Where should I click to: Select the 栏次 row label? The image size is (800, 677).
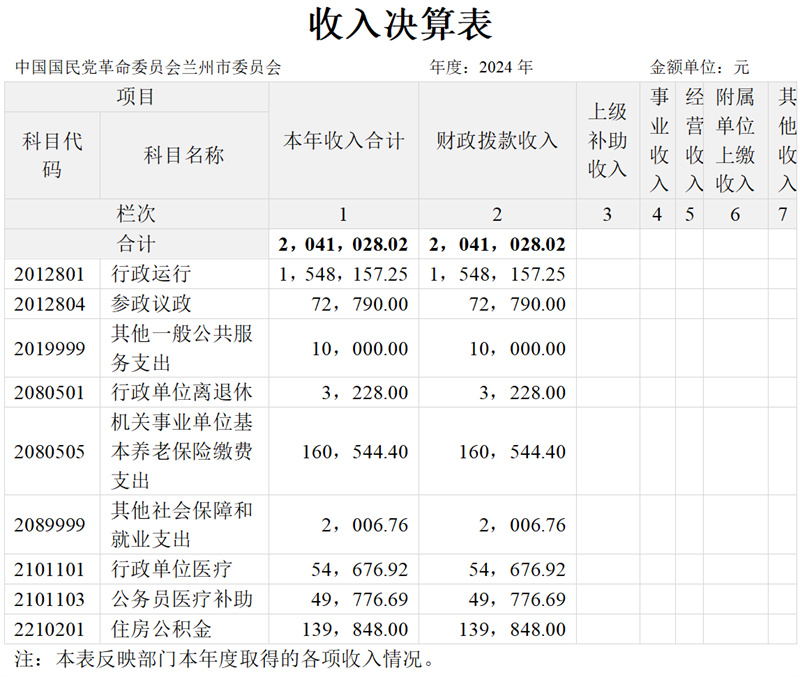[x=136, y=214]
